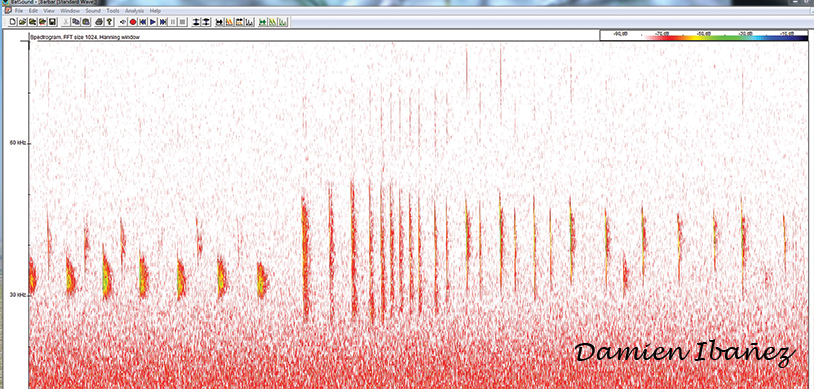Image resolution: width=814 pixels, height=389 pixels.
Task: Click the orange spectrogram analysis icon
Action: tap(229, 22)
